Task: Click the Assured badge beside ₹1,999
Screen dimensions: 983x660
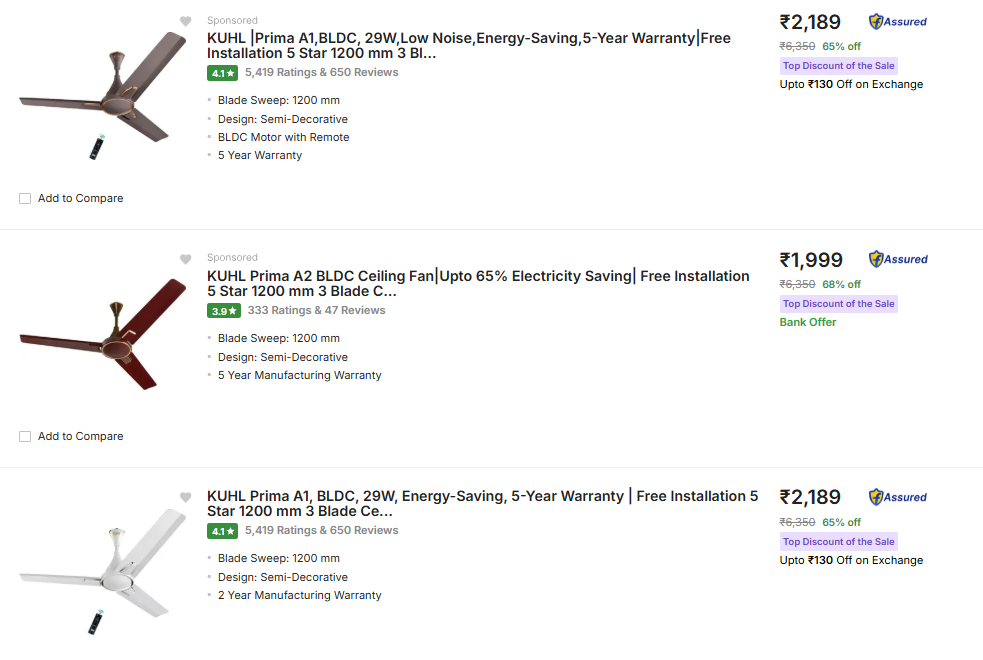Action: coord(898,259)
